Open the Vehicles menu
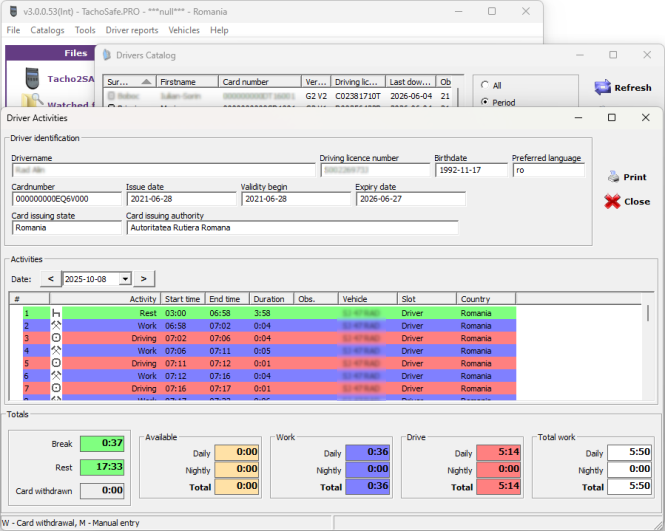This screenshot has height=531, width=665. (184, 30)
